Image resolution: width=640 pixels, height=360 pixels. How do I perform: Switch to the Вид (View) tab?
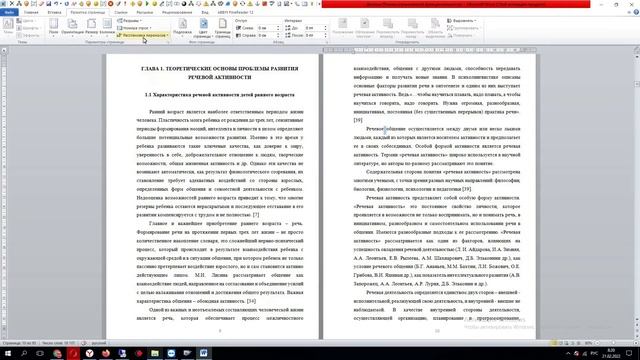205,12
